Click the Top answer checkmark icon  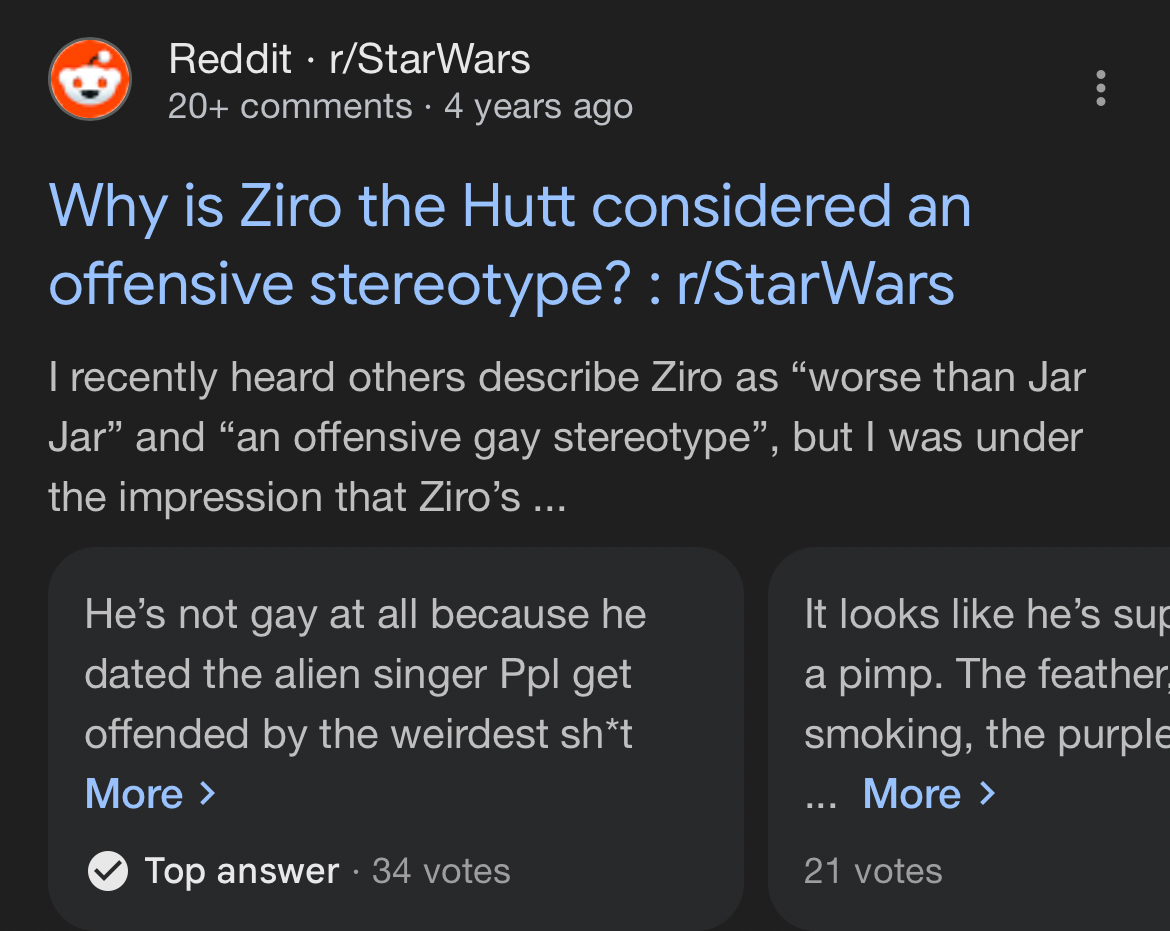107,870
